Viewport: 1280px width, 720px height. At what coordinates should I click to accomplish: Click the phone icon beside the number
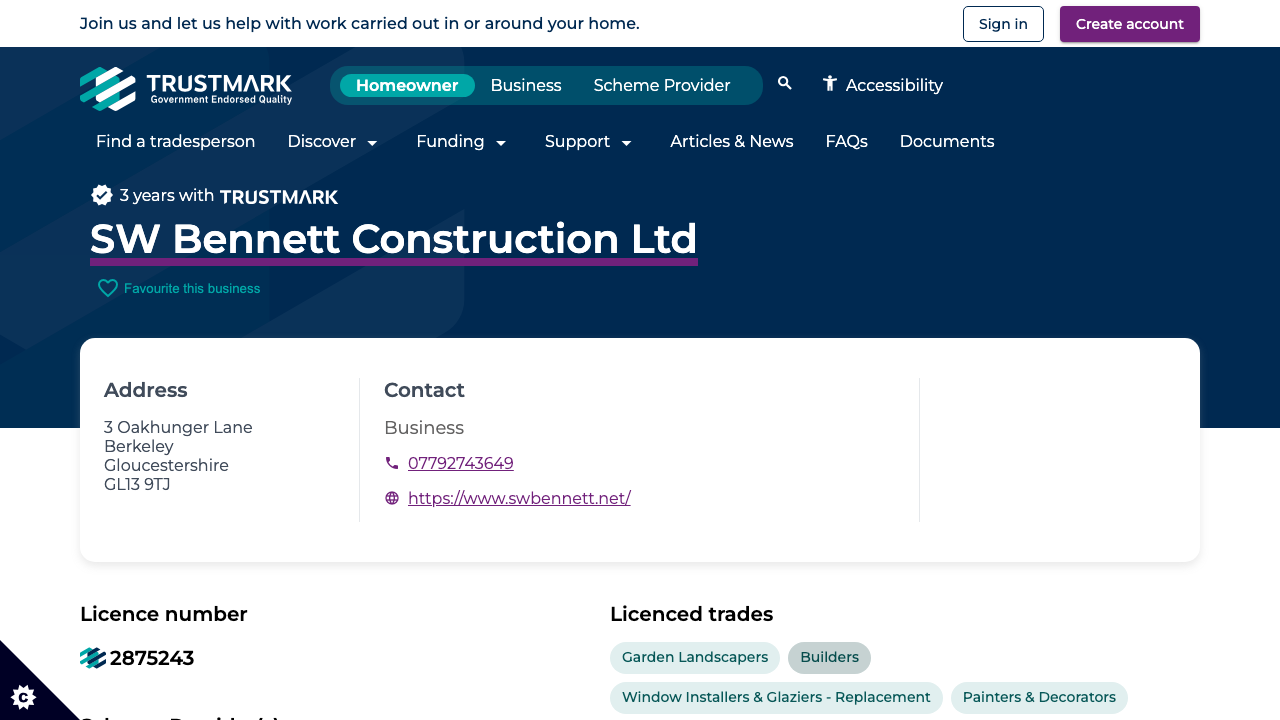pos(390,463)
